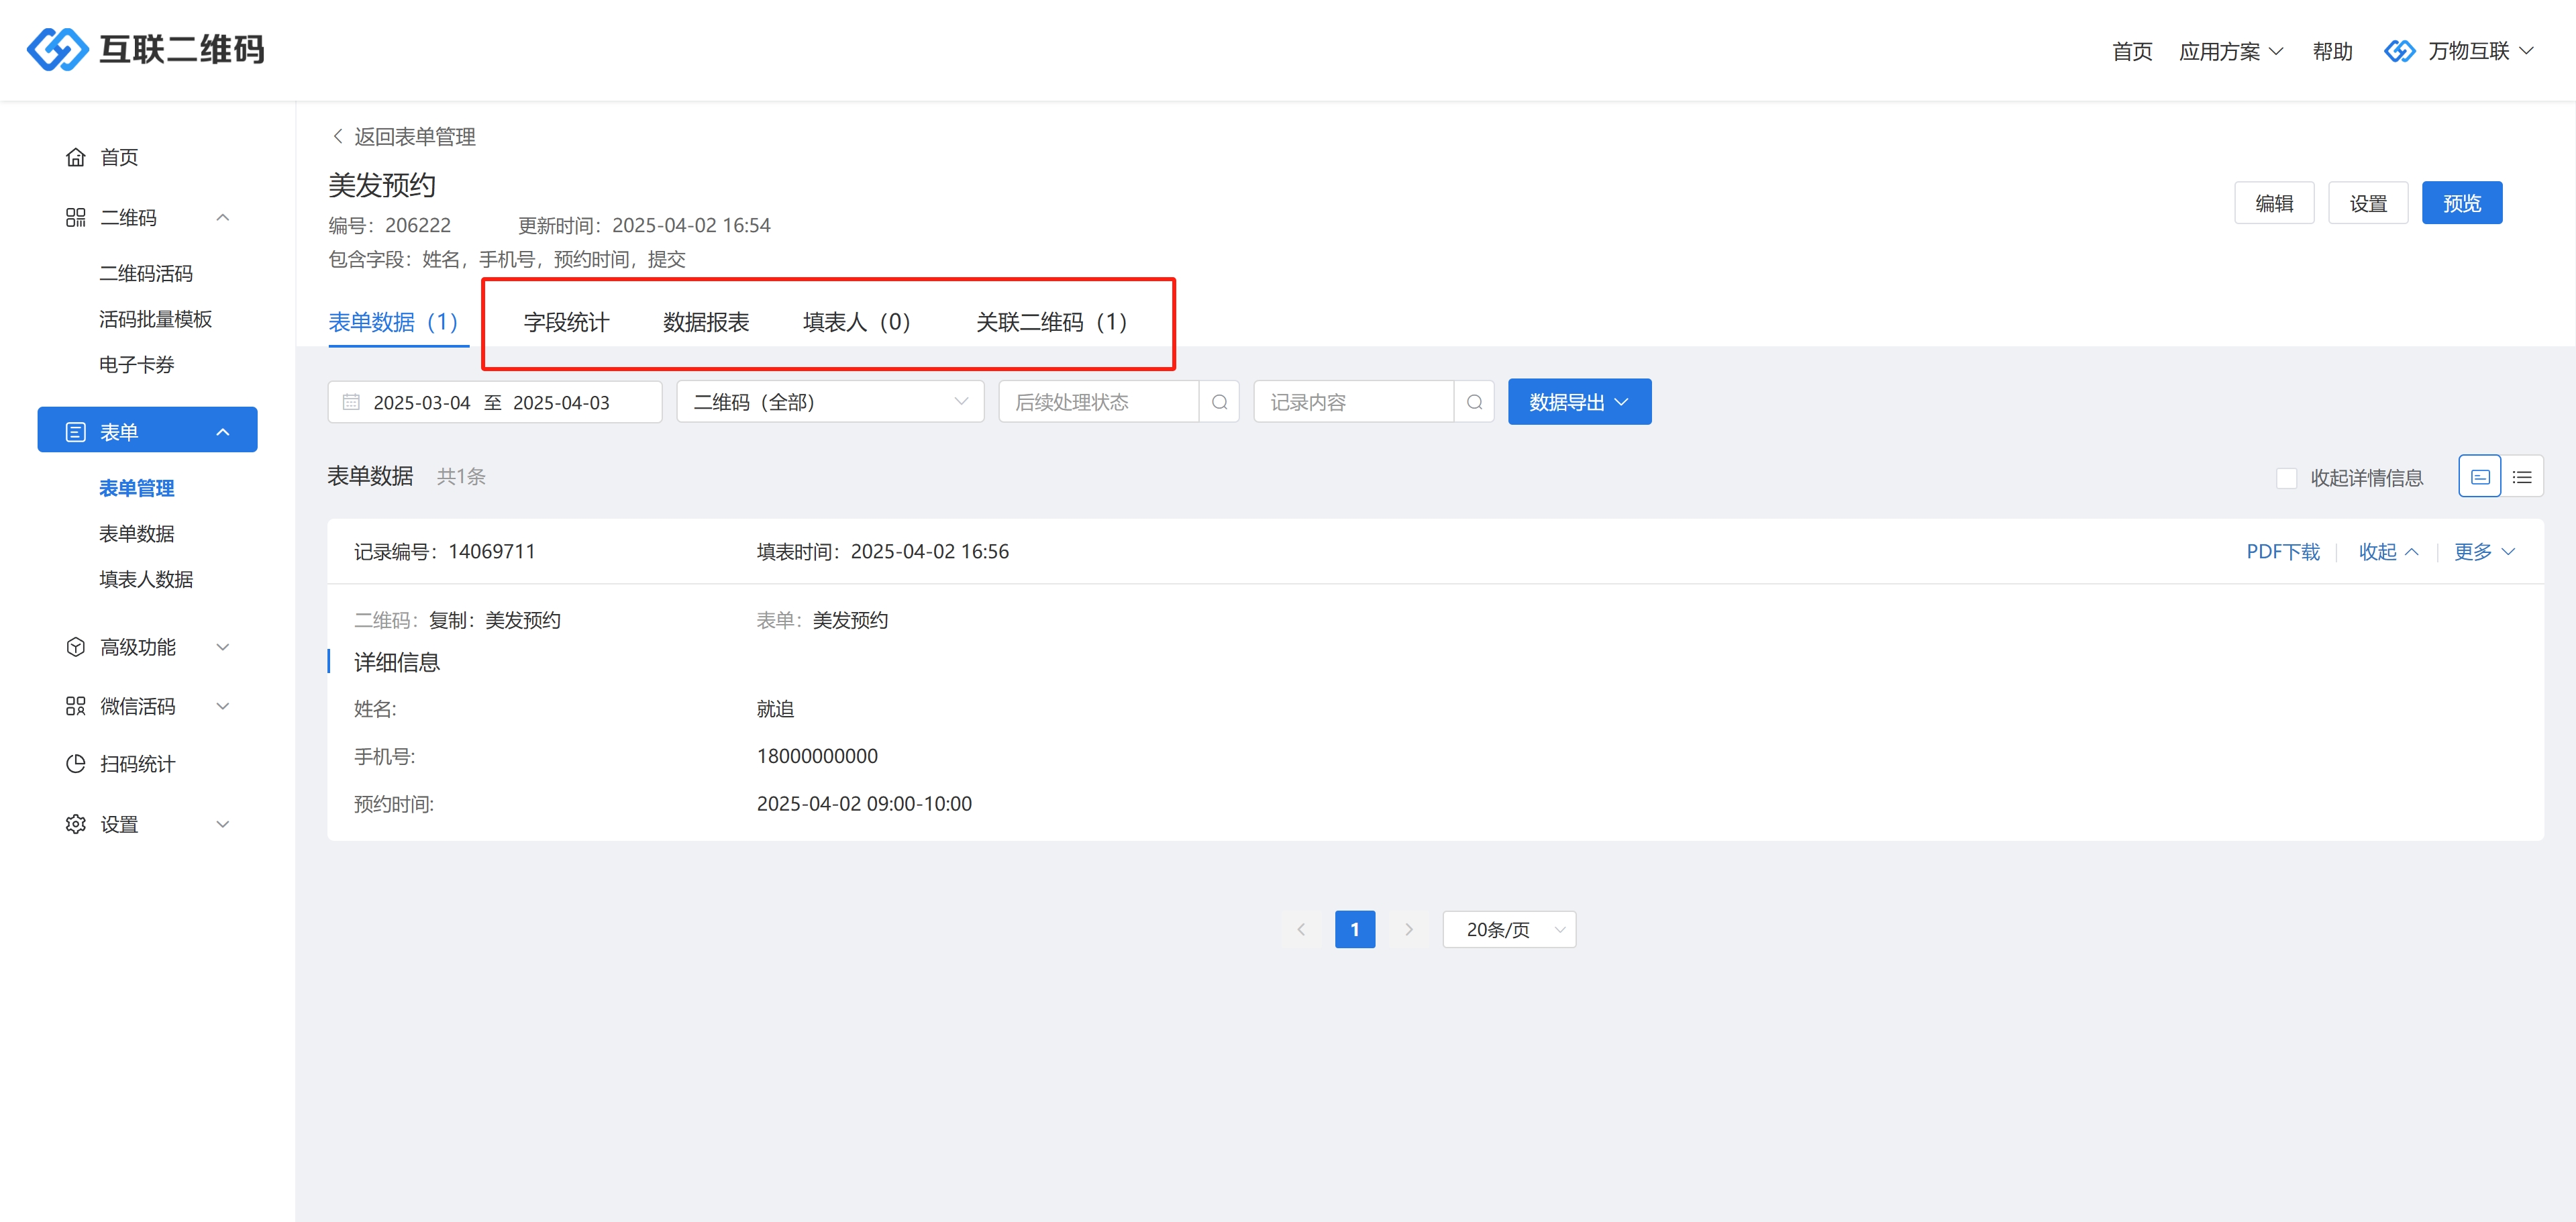Switch to the 字段统计 tab
2576x1222 pixels.
[x=566, y=322]
